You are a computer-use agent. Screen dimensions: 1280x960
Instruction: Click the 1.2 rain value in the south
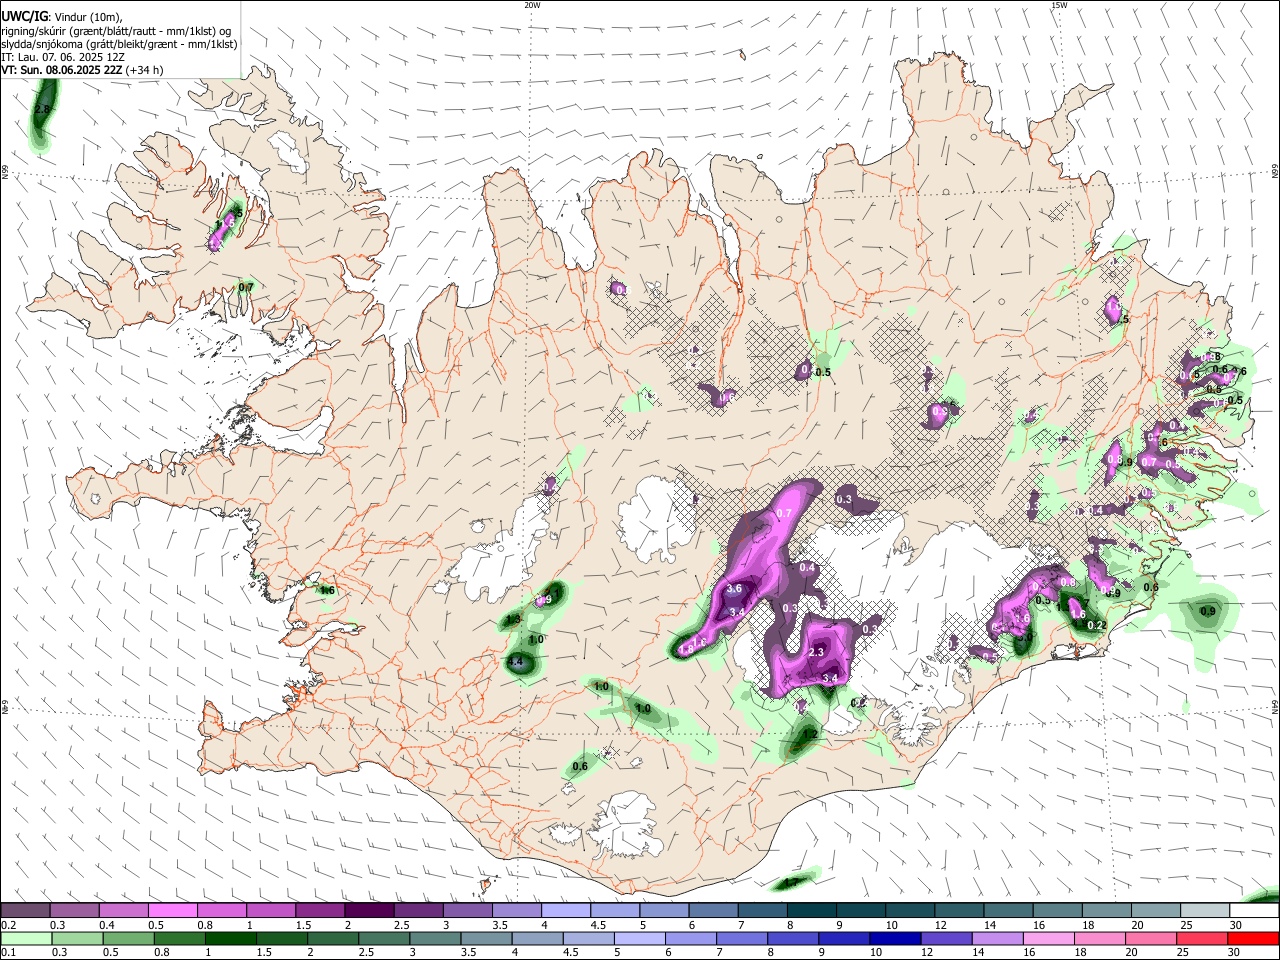click(811, 734)
